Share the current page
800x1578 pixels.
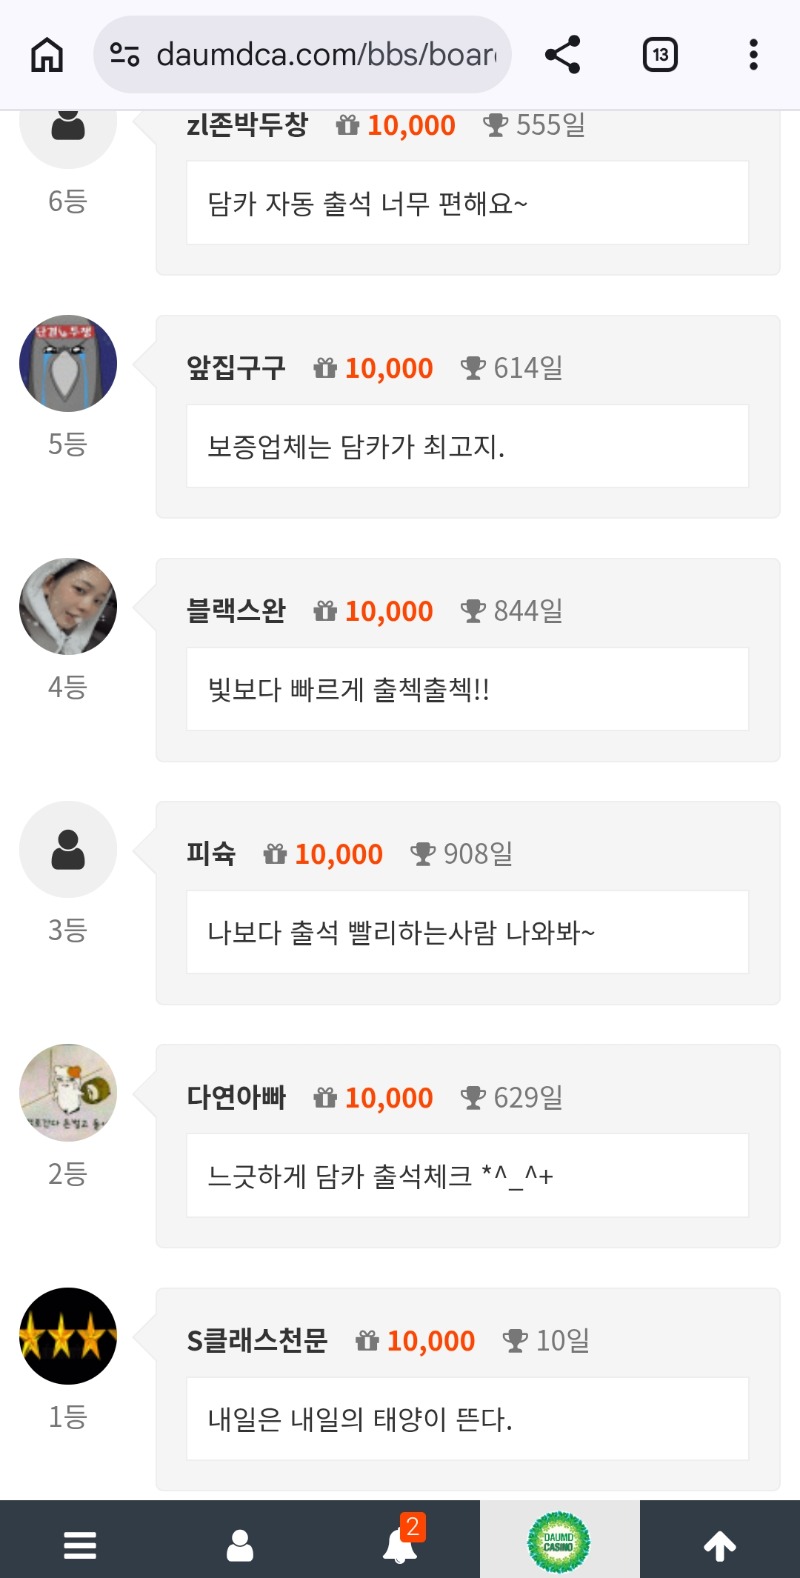[x=563, y=55]
